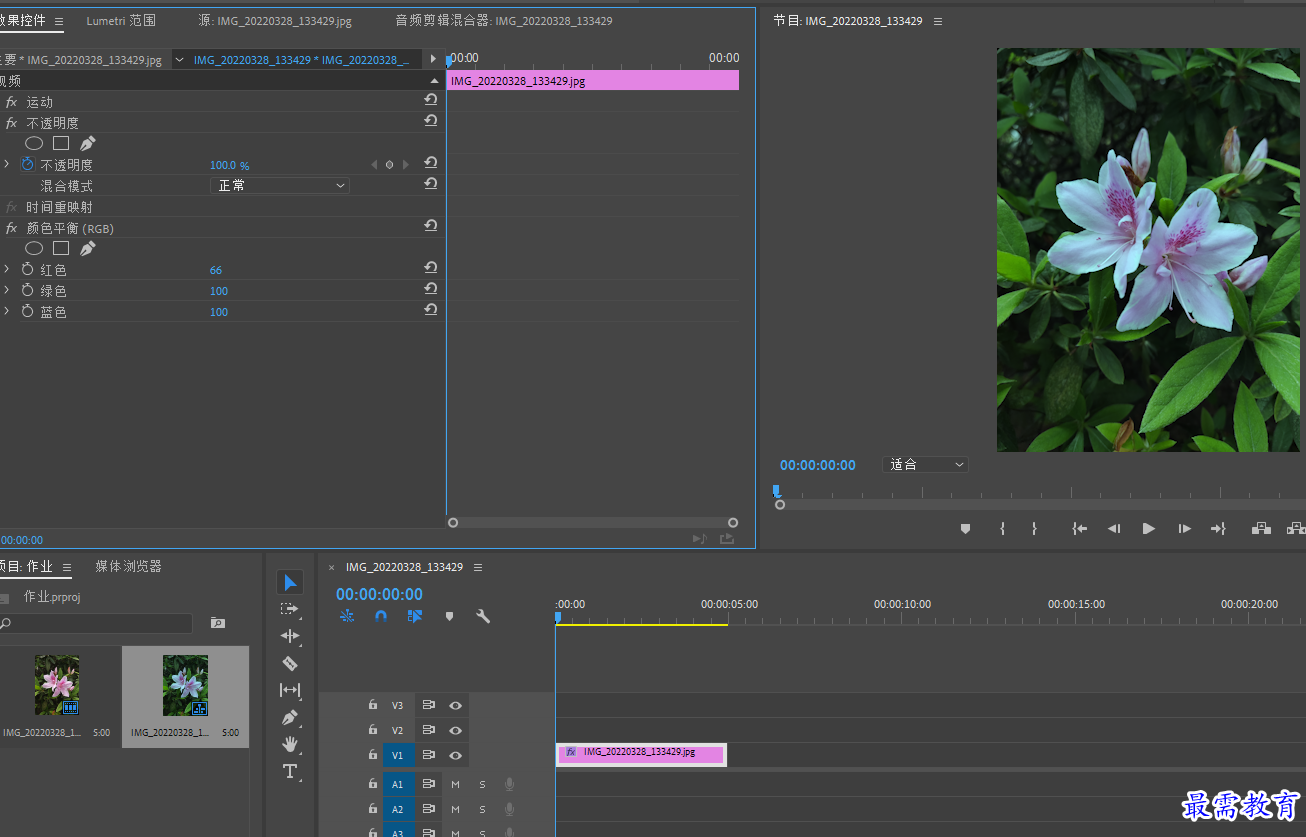Expand the 绿色 parameter
The width and height of the screenshot is (1306, 837).
(7, 290)
